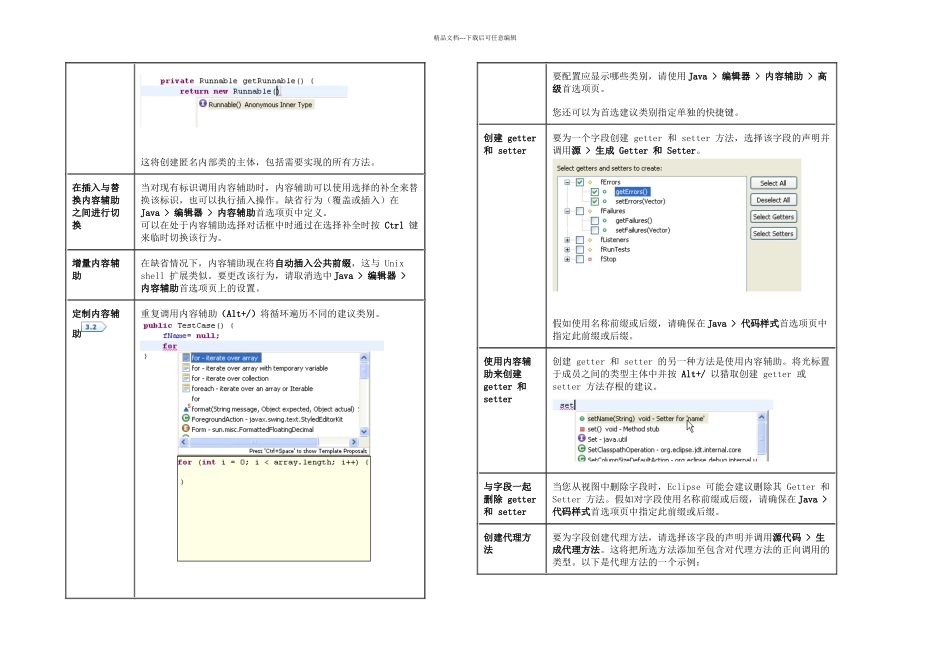
Task: Click template icon for foreach proposal
Action: coord(186,389)
